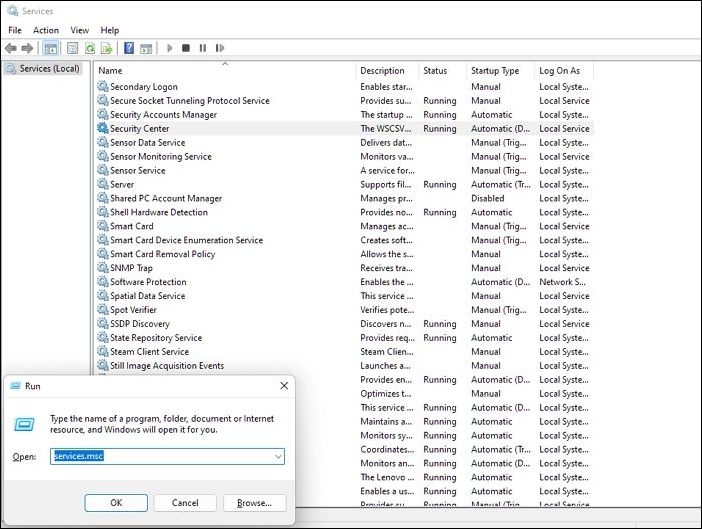Open Help via blue question mark icon

[x=128, y=48]
